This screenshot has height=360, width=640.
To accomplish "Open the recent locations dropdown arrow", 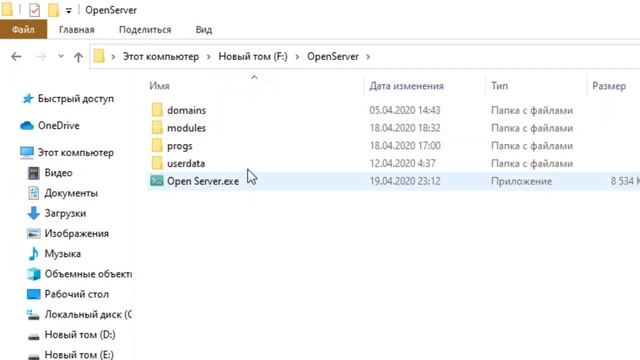I will 61,56.
